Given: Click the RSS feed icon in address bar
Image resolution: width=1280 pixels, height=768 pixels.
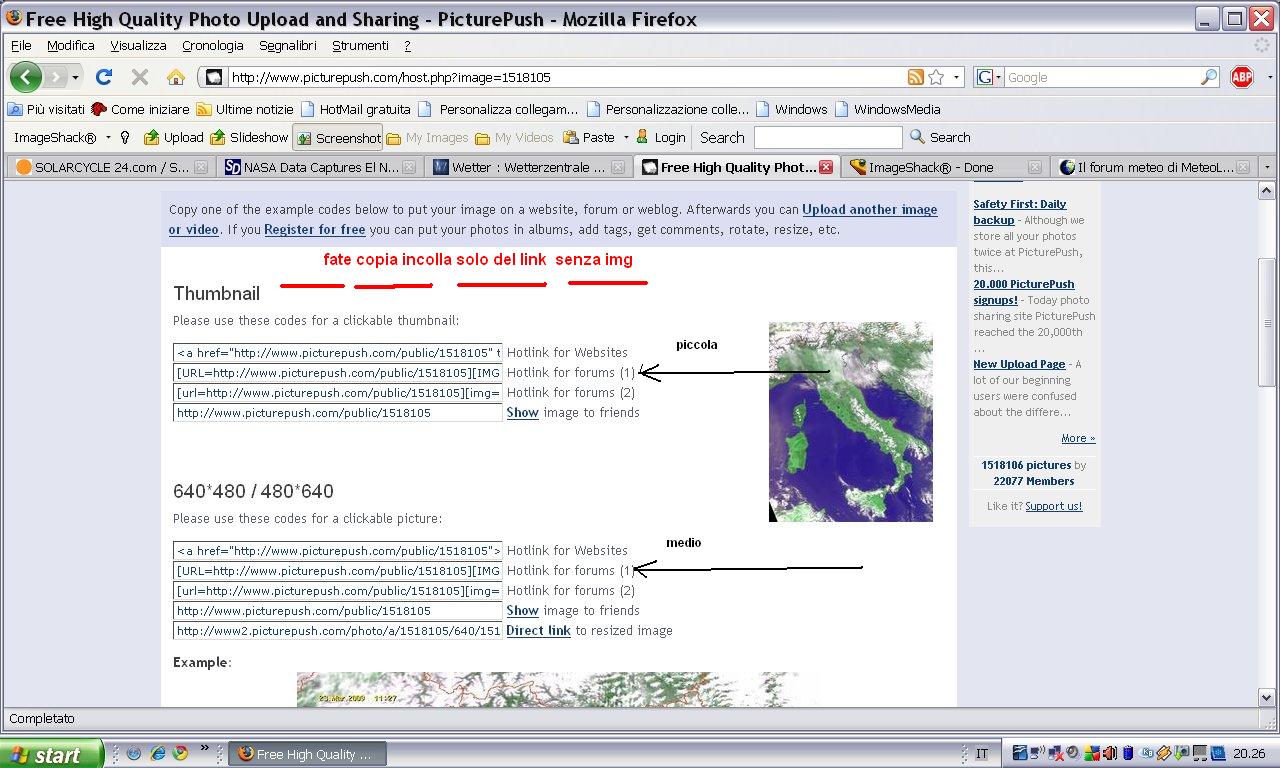Looking at the screenshot, I should pos(915,77).
